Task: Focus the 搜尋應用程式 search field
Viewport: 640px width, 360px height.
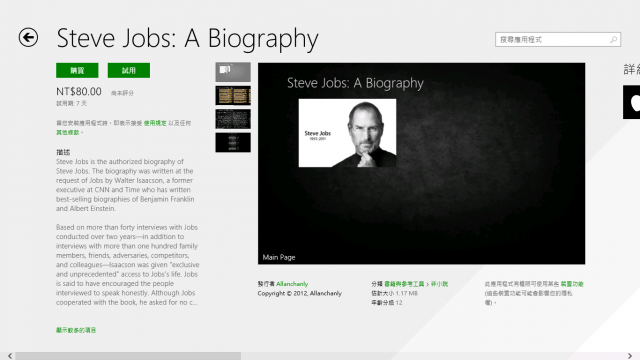Action: pyautogui.click(x=558, y=40)
